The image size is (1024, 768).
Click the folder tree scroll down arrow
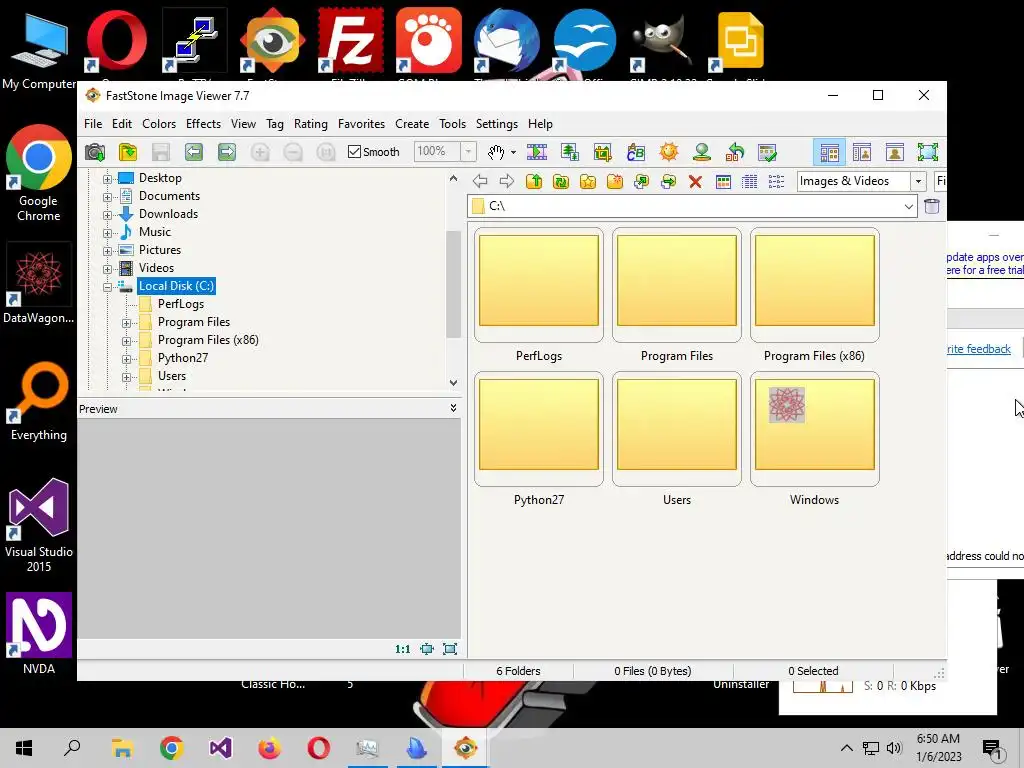coord(453,383)
